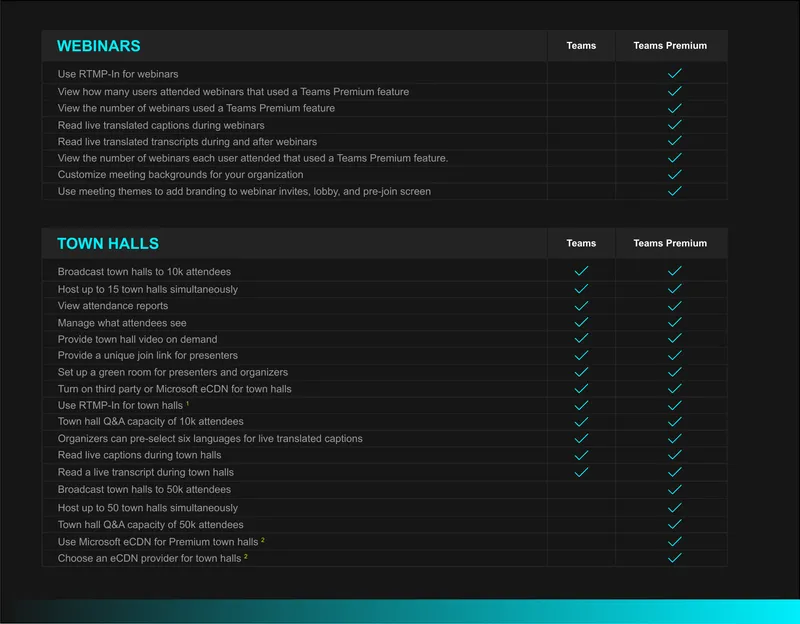Click Teams Premium checkmark for Choose an eCDN provider
Image resolution: width=800 pixels, height=624 pixels.
coord(674,558)
